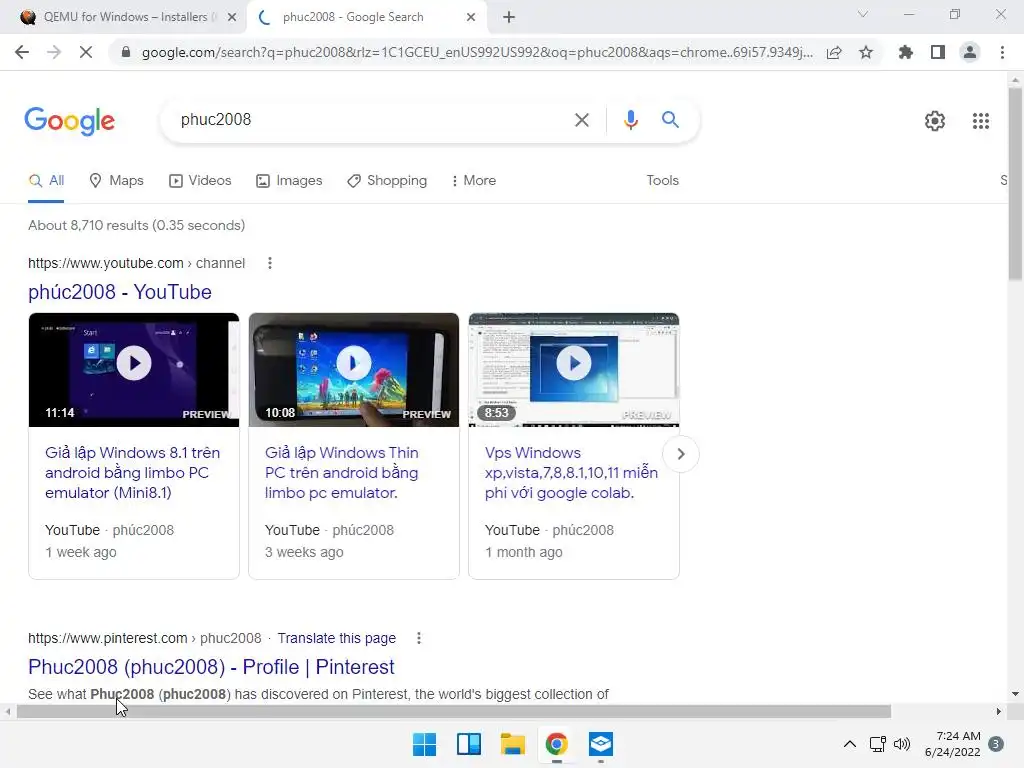
Task: Click the vertical scrollbar thumb
Action: (x=1015, y=184)
